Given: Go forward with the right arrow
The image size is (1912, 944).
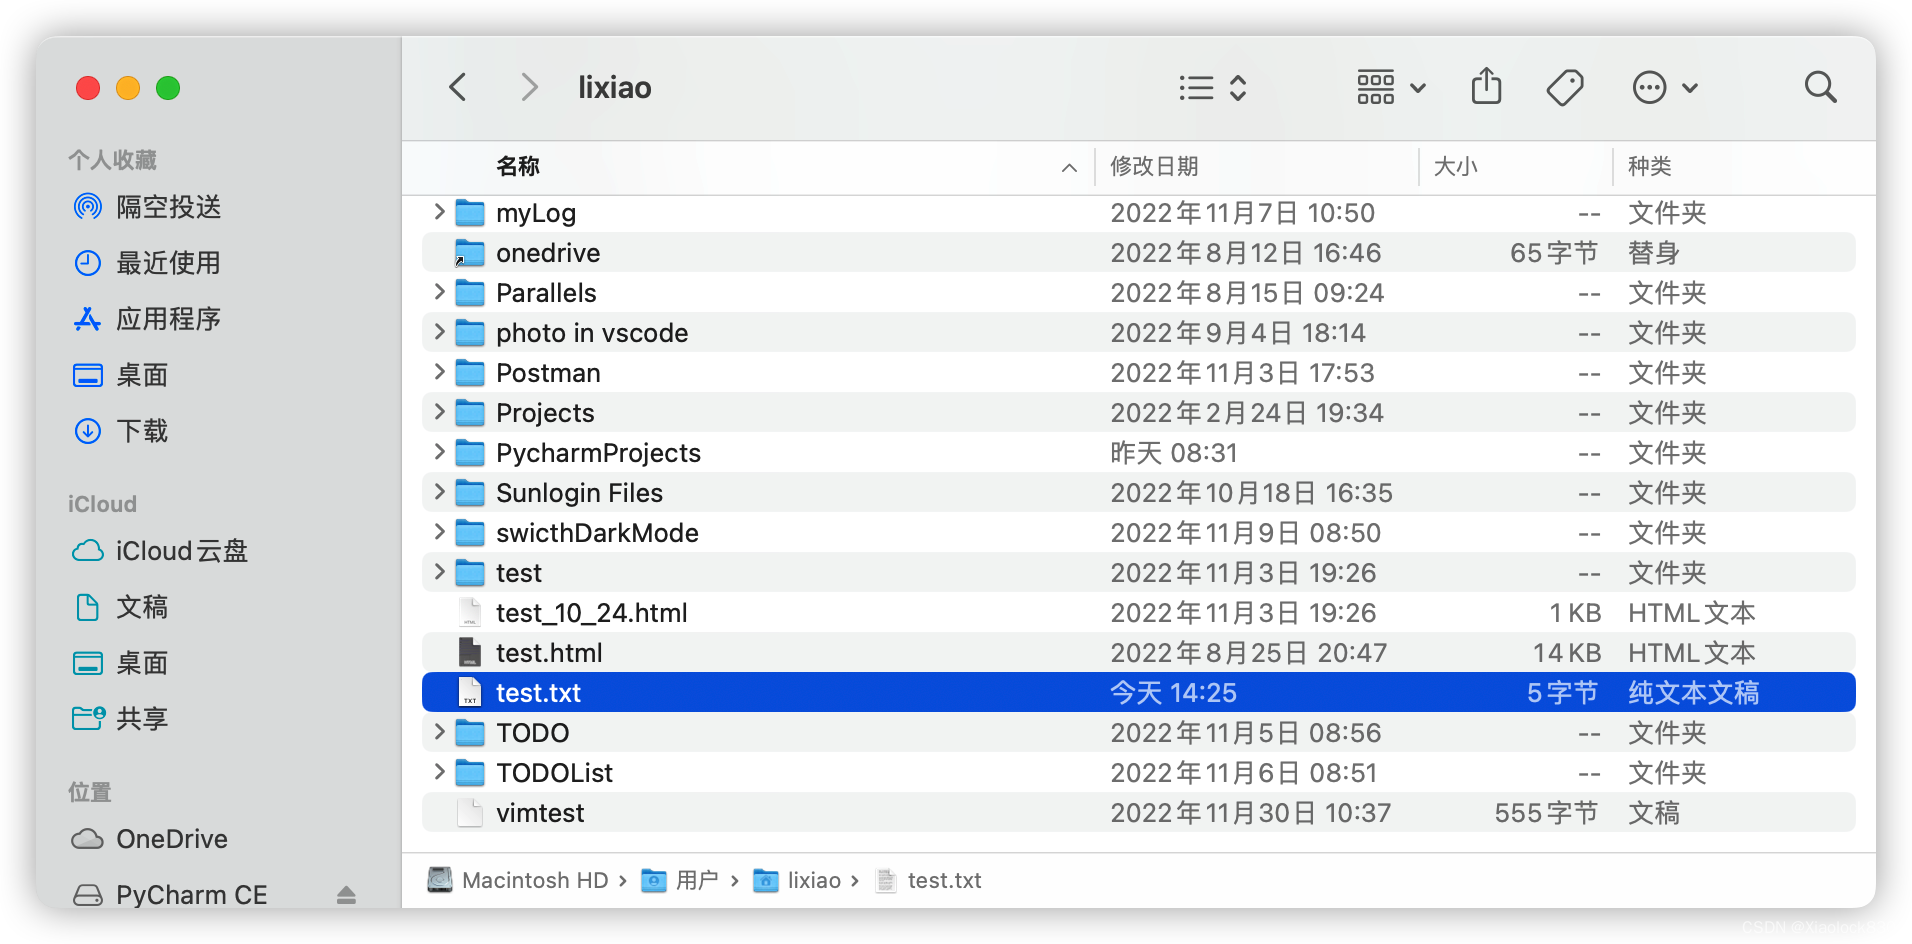Looking at the screenshot, I should click(x=530, y=88).
